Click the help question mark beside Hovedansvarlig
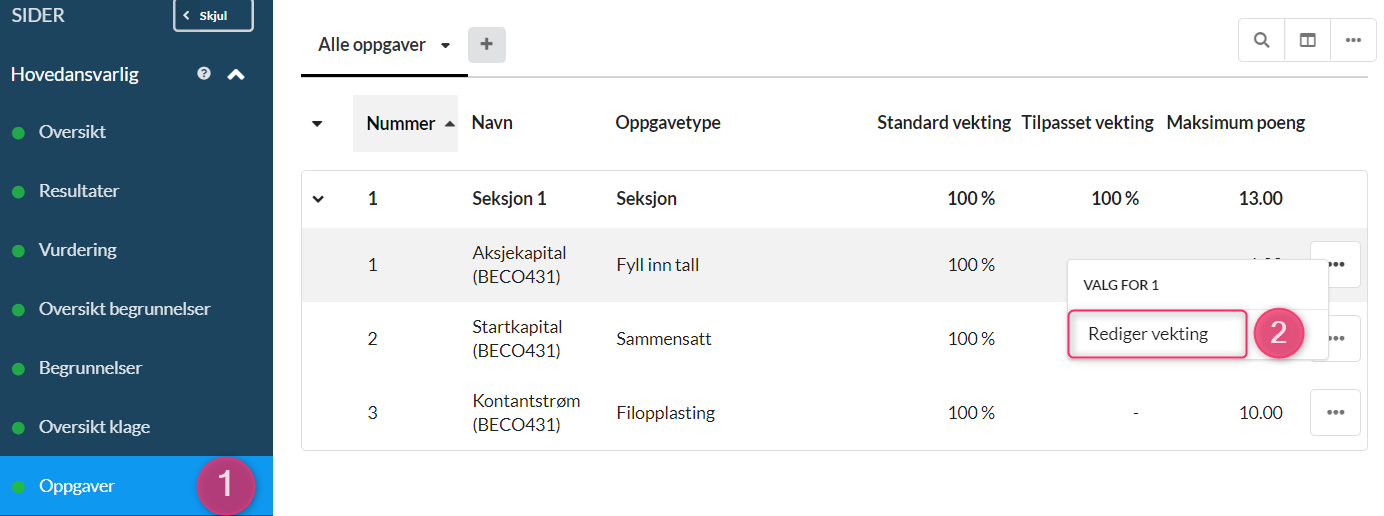The image size is (1384, 516). pos(204,73)
